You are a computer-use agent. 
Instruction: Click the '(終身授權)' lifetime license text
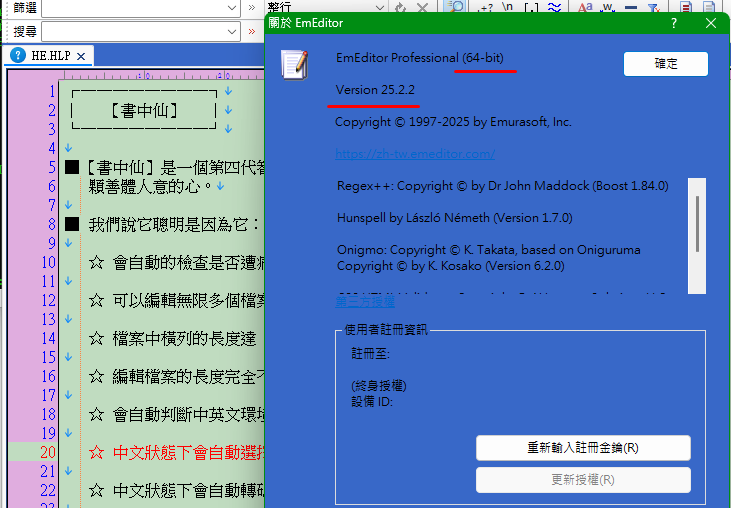coord(379,385)
